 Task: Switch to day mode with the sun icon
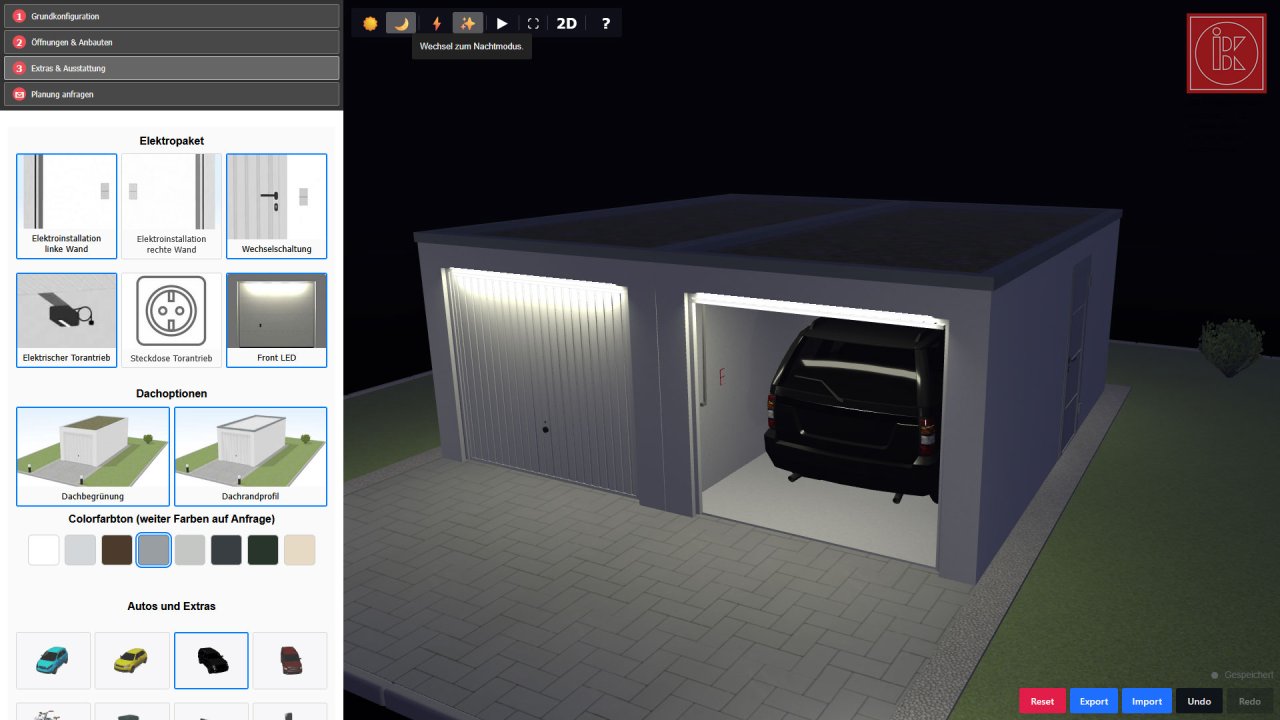[370, 23]
